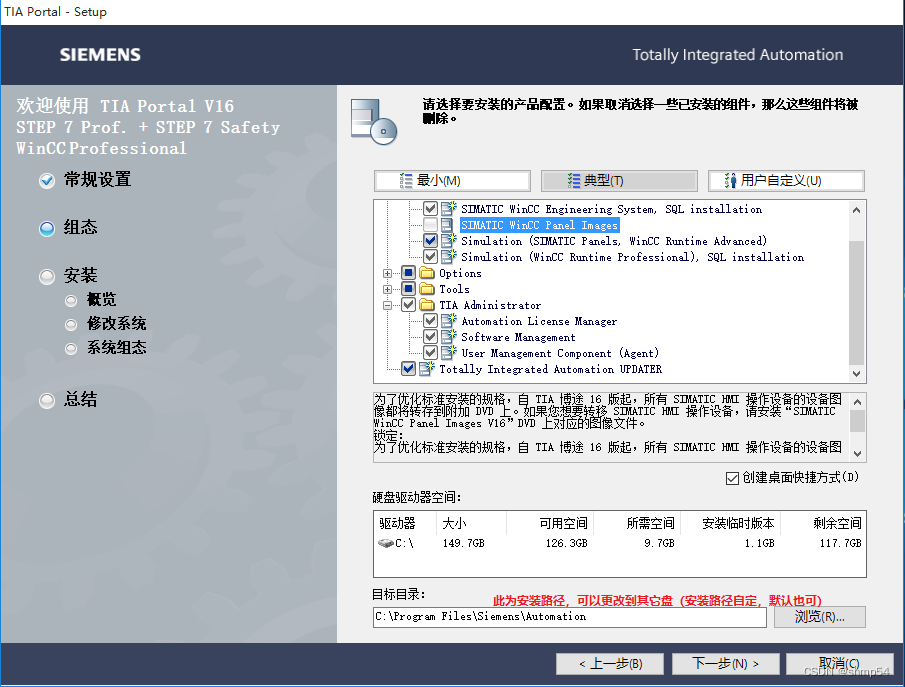Click the SIMATIC WinCC Panel Images component icon
Image resolution: width=905 pixels, height=687 pixels.
pos(447,225)
